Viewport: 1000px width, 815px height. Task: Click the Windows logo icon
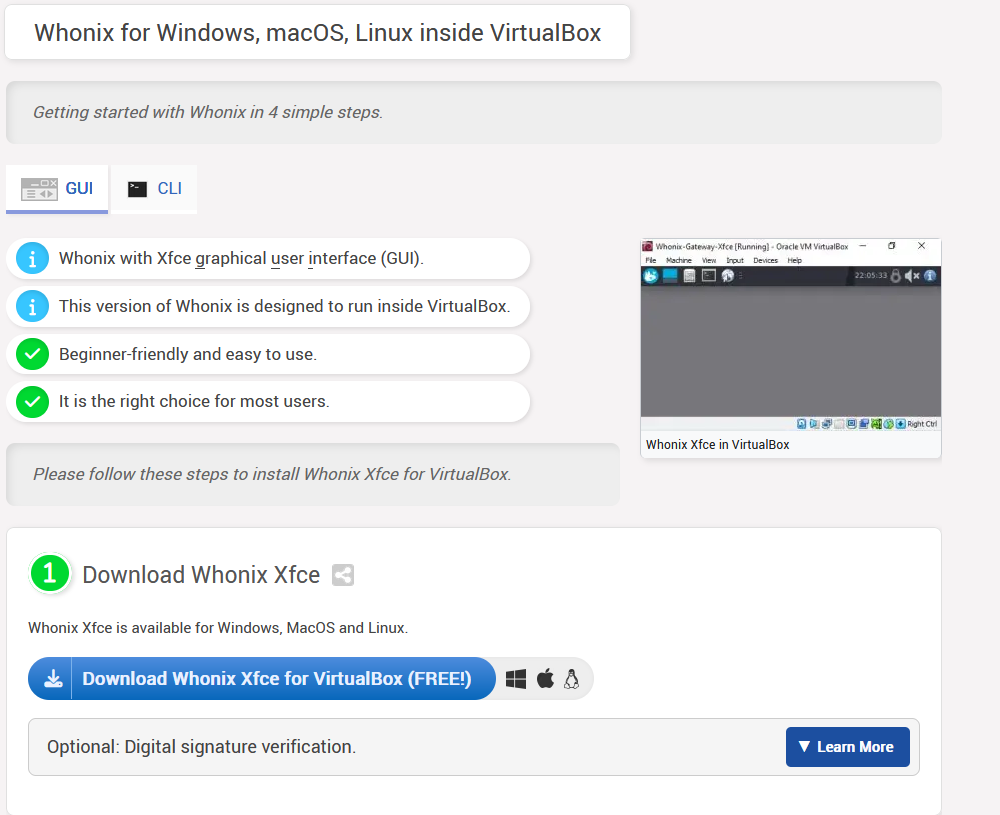tap(516, 679)
